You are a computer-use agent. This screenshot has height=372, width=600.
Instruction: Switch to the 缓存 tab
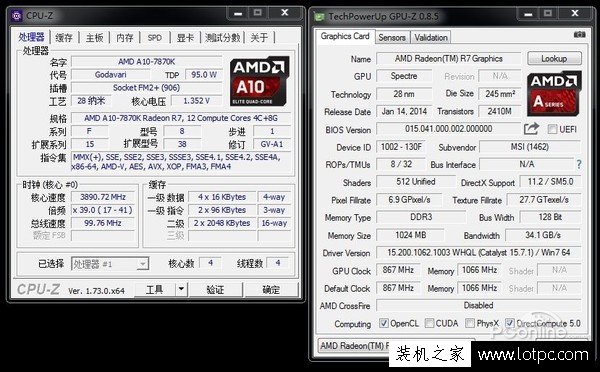[x=64, y=38]
